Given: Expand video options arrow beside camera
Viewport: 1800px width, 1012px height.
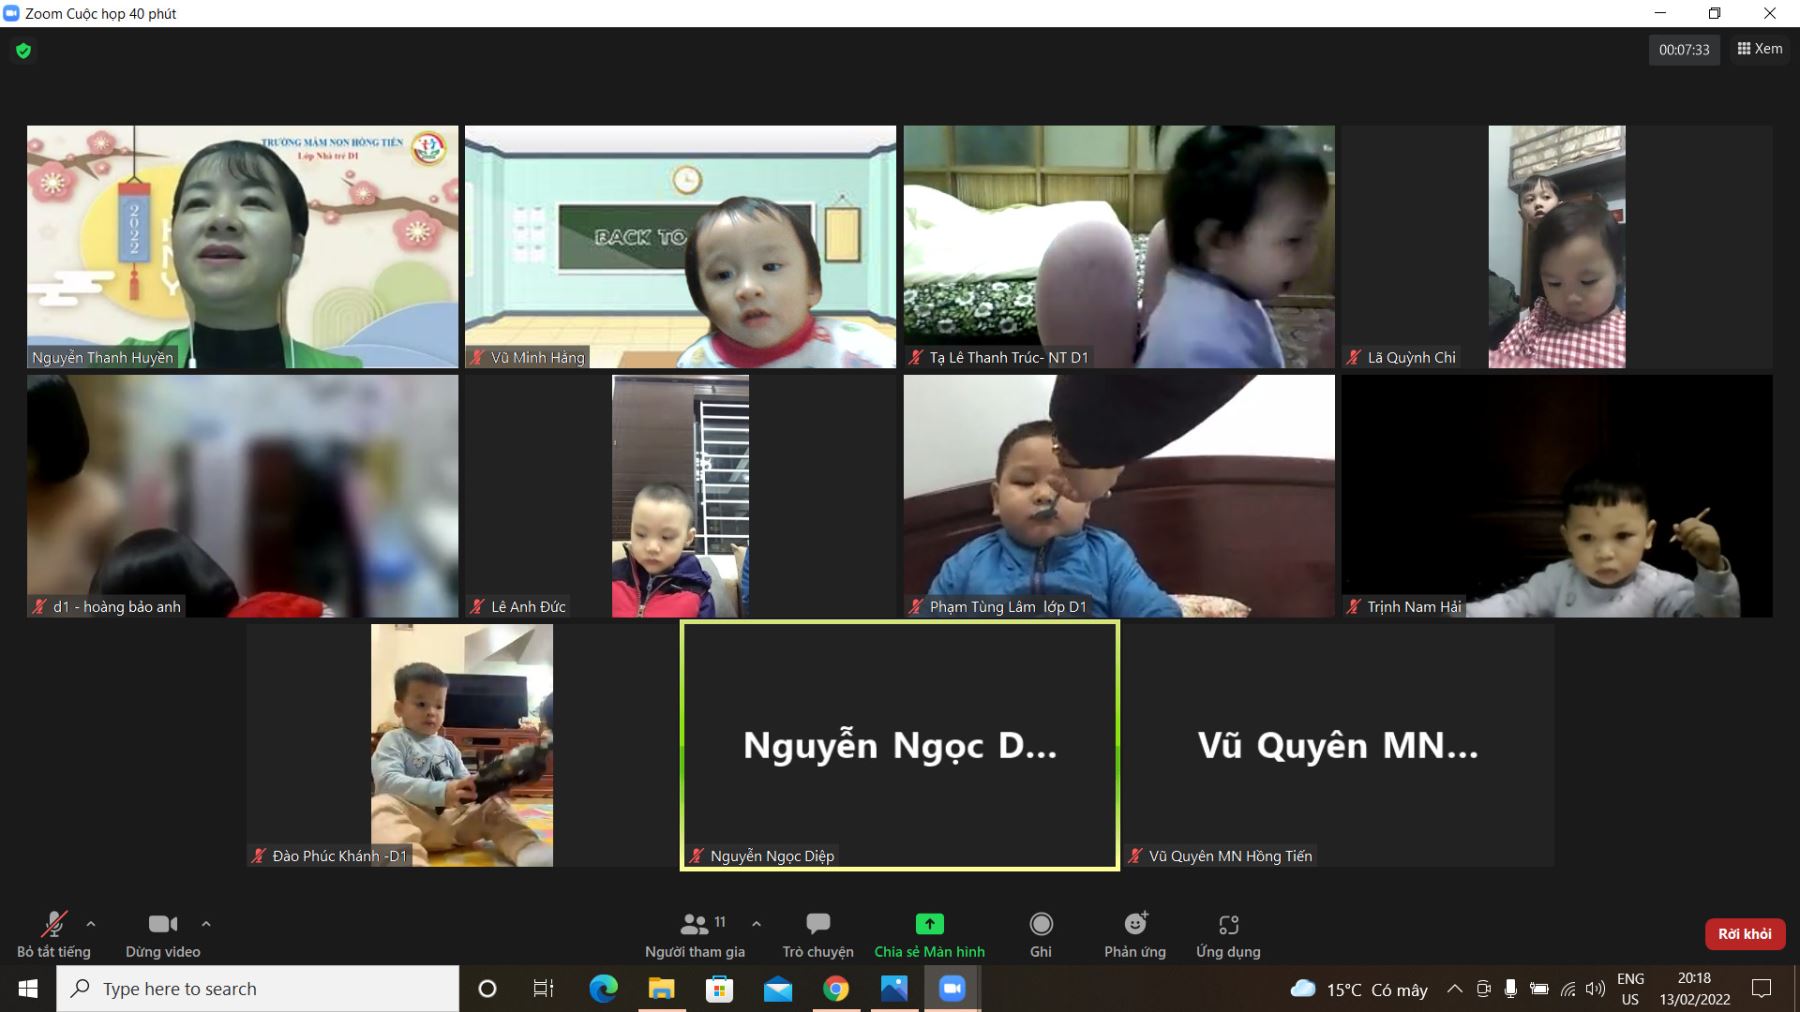Looking at the screenshot, I should click(206, 924).
